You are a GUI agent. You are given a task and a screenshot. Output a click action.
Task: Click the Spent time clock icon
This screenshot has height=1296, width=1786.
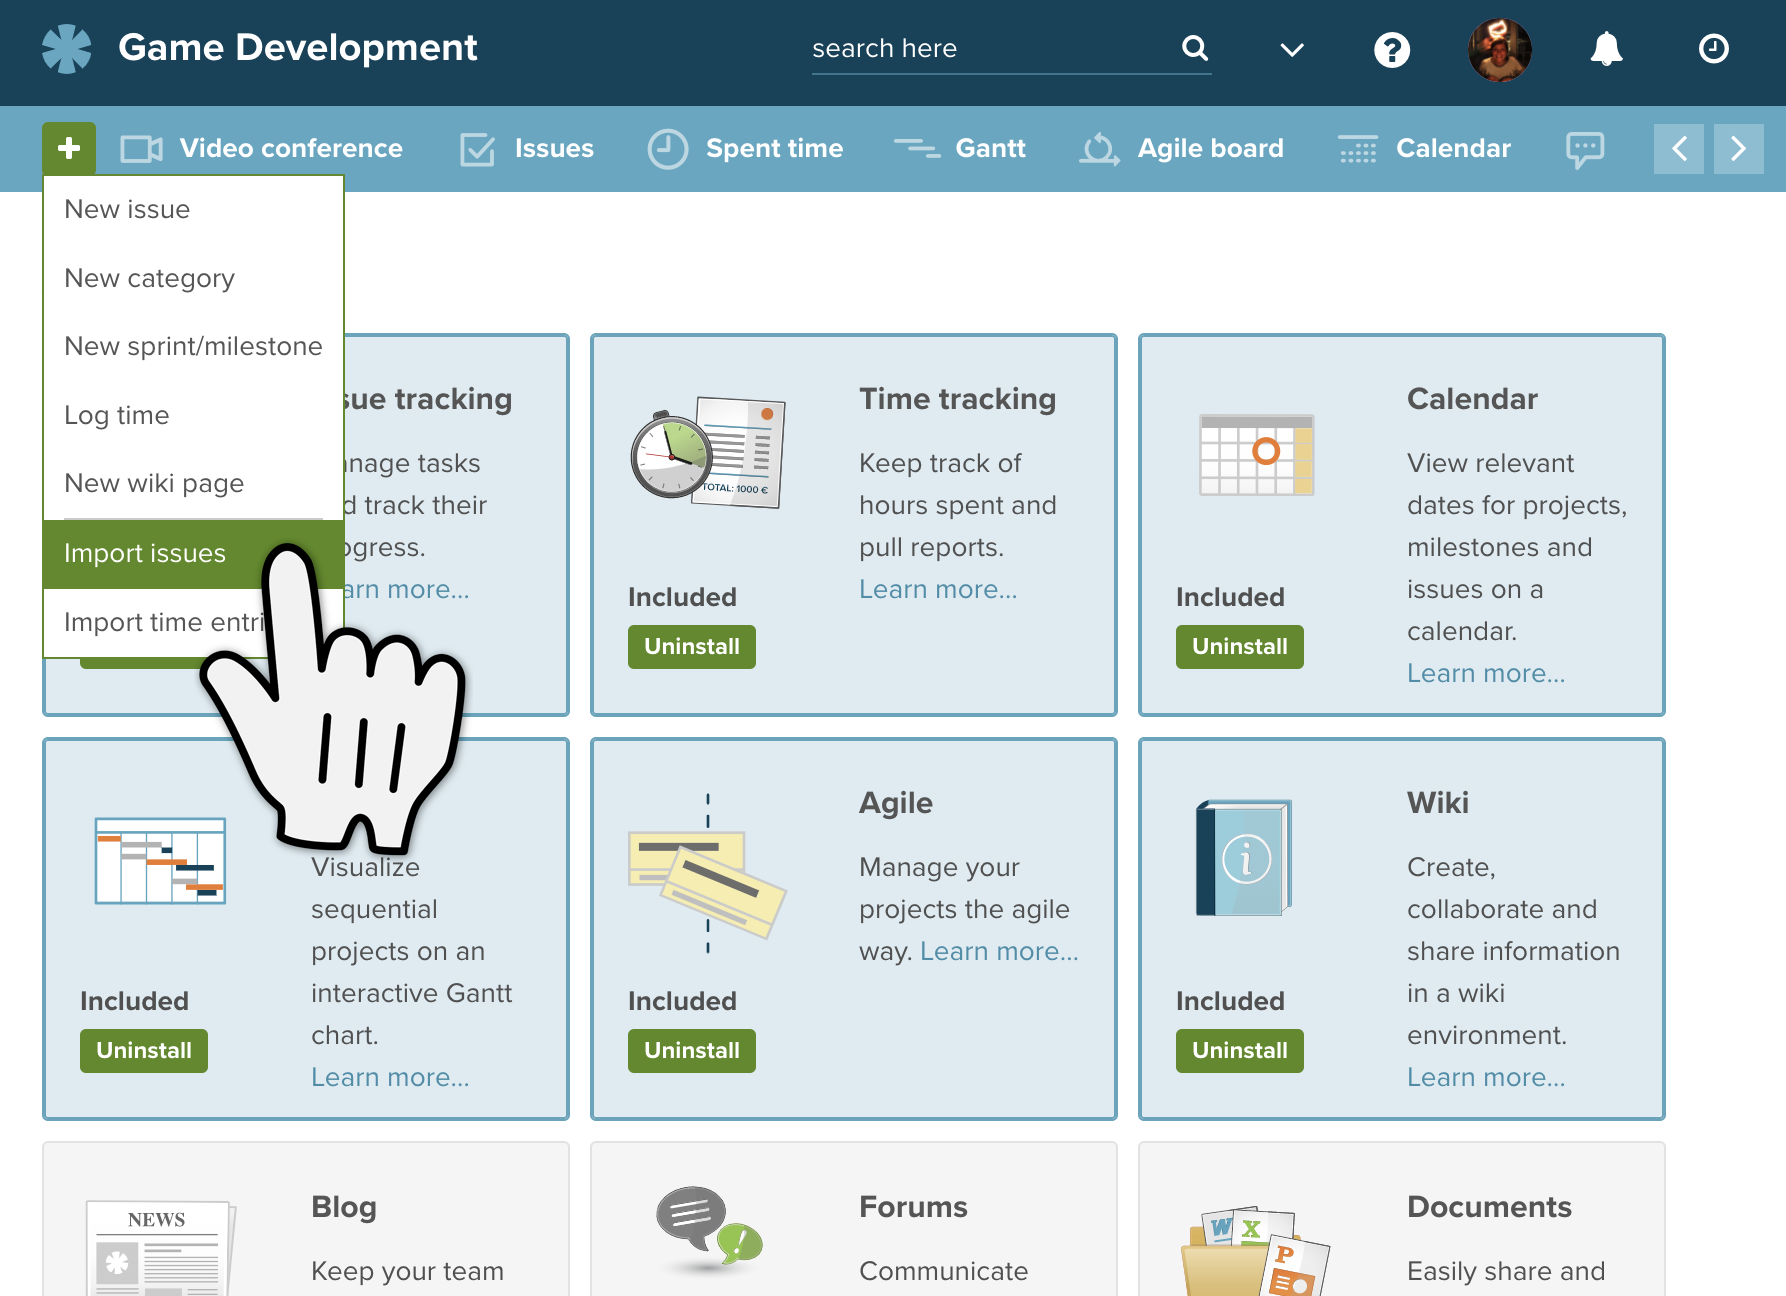tap(667, 149)
